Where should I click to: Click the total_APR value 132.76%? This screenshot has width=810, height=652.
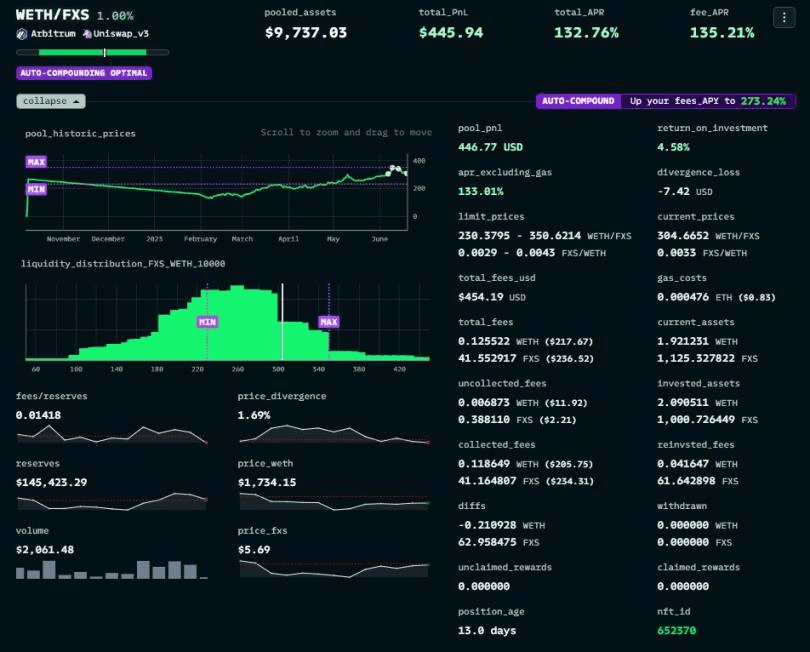[x=586, y=33]
